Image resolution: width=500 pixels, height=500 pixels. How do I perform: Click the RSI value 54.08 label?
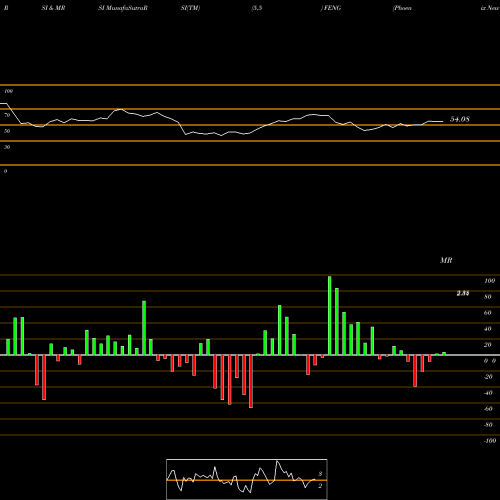coord(460,119)
